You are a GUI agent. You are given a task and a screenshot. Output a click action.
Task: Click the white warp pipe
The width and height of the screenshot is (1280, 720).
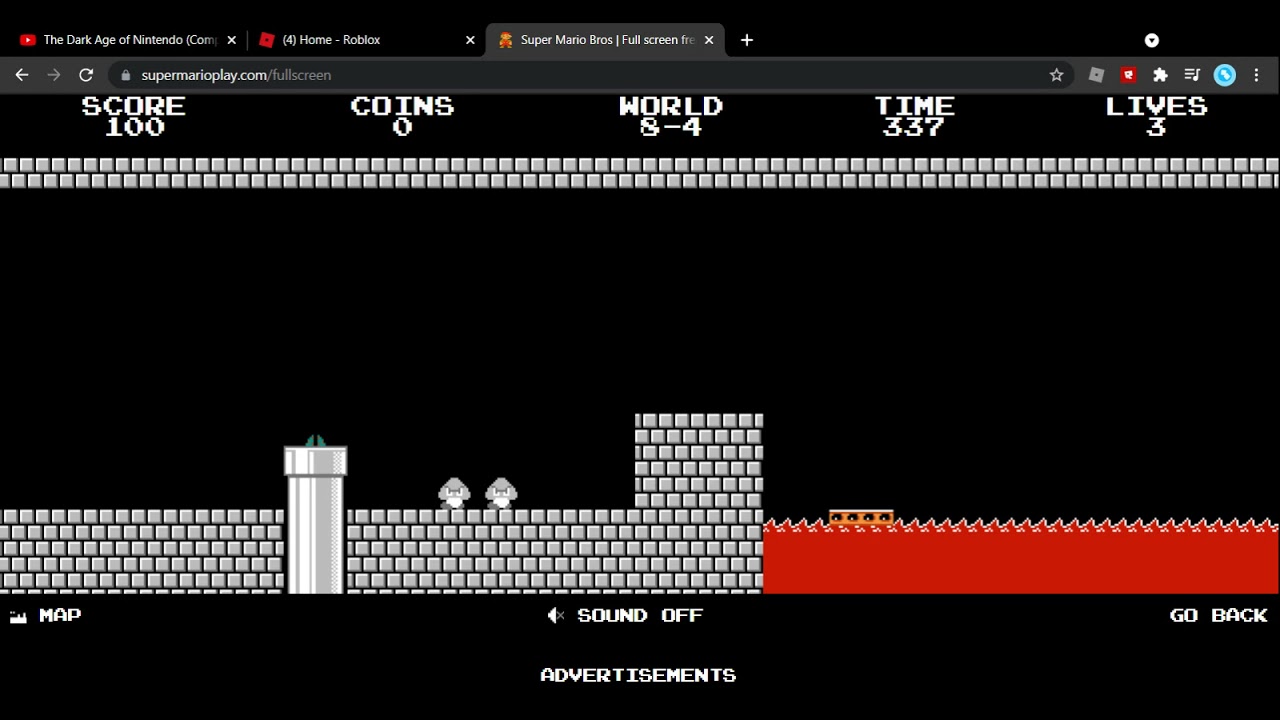[315, 520]
